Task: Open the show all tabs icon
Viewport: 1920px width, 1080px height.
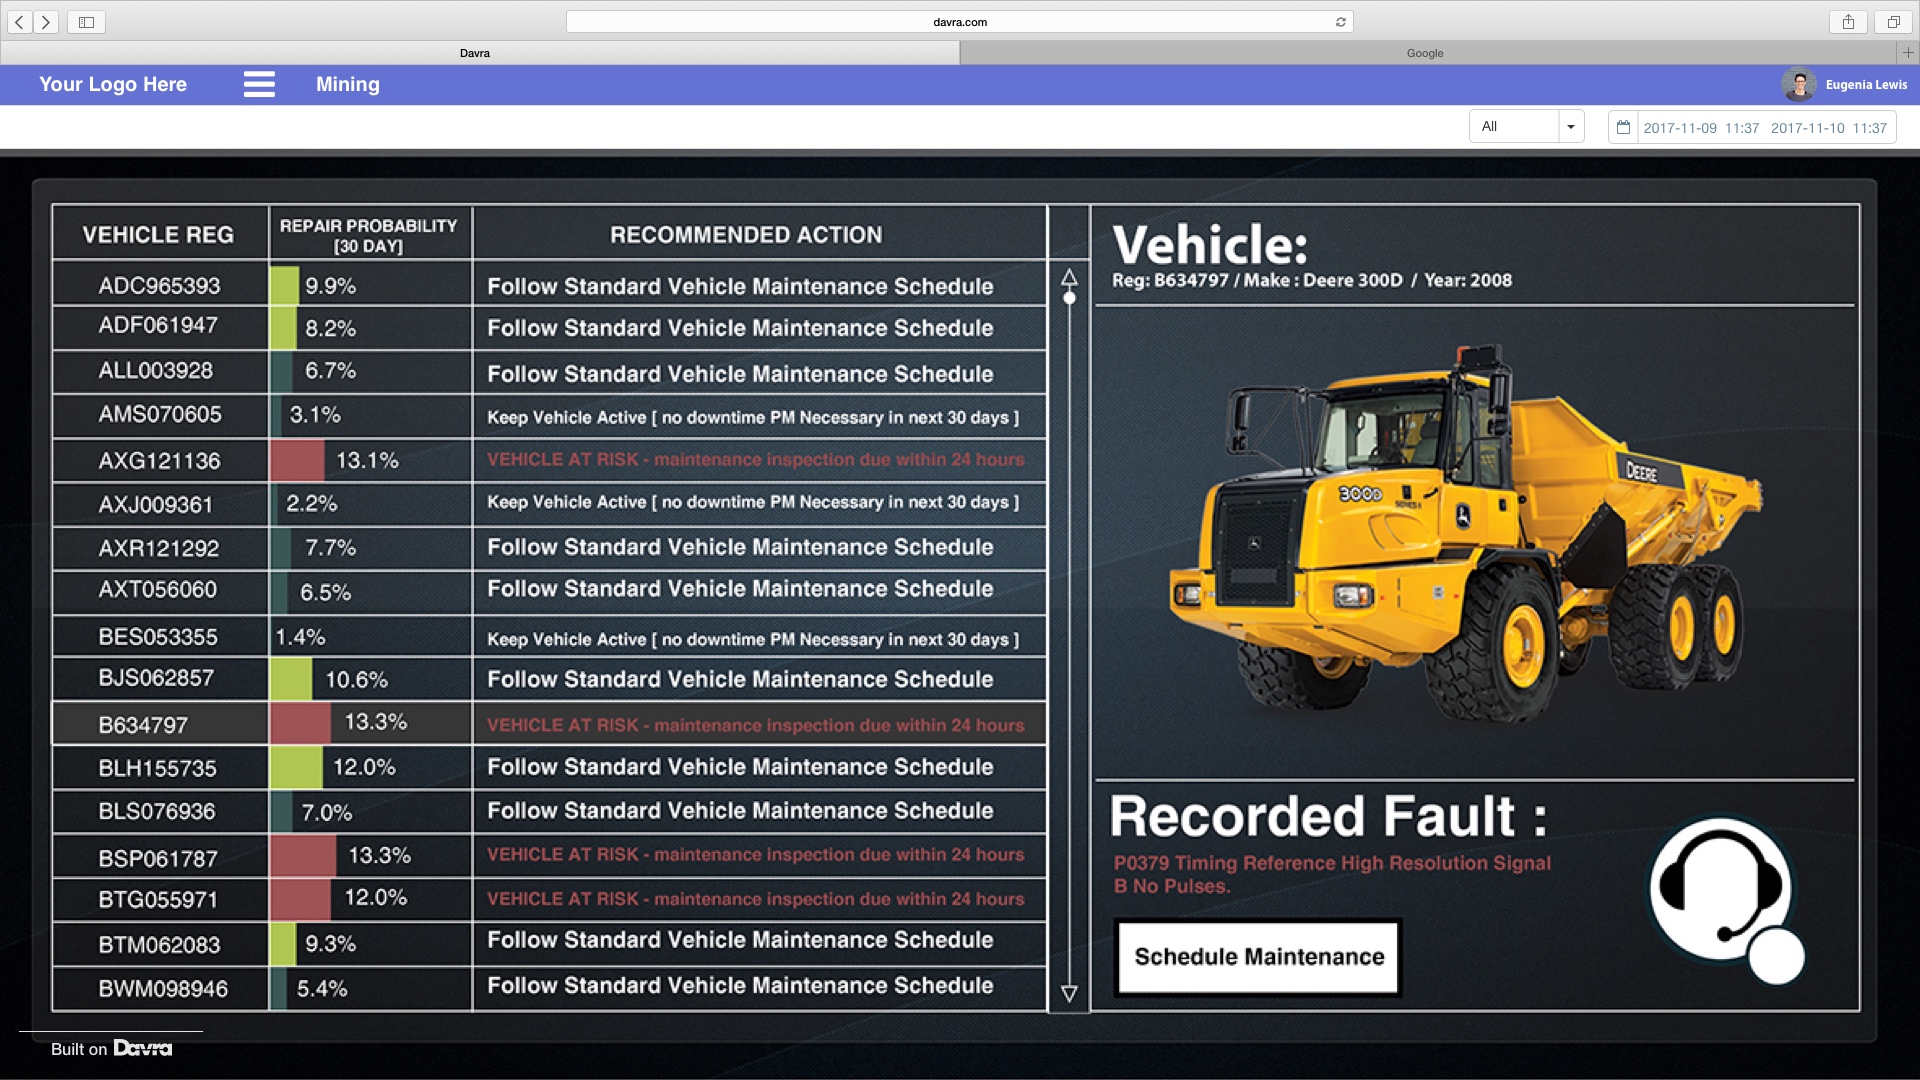Action: coord(1893,22)
